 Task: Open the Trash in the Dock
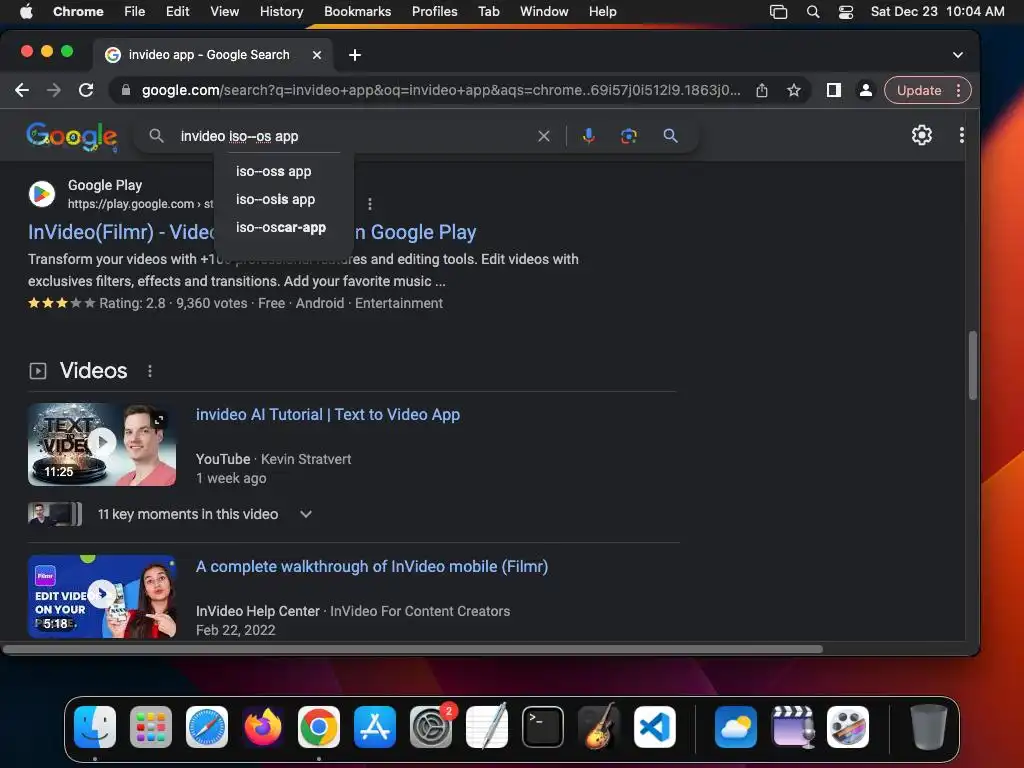[x=928, y=726]
